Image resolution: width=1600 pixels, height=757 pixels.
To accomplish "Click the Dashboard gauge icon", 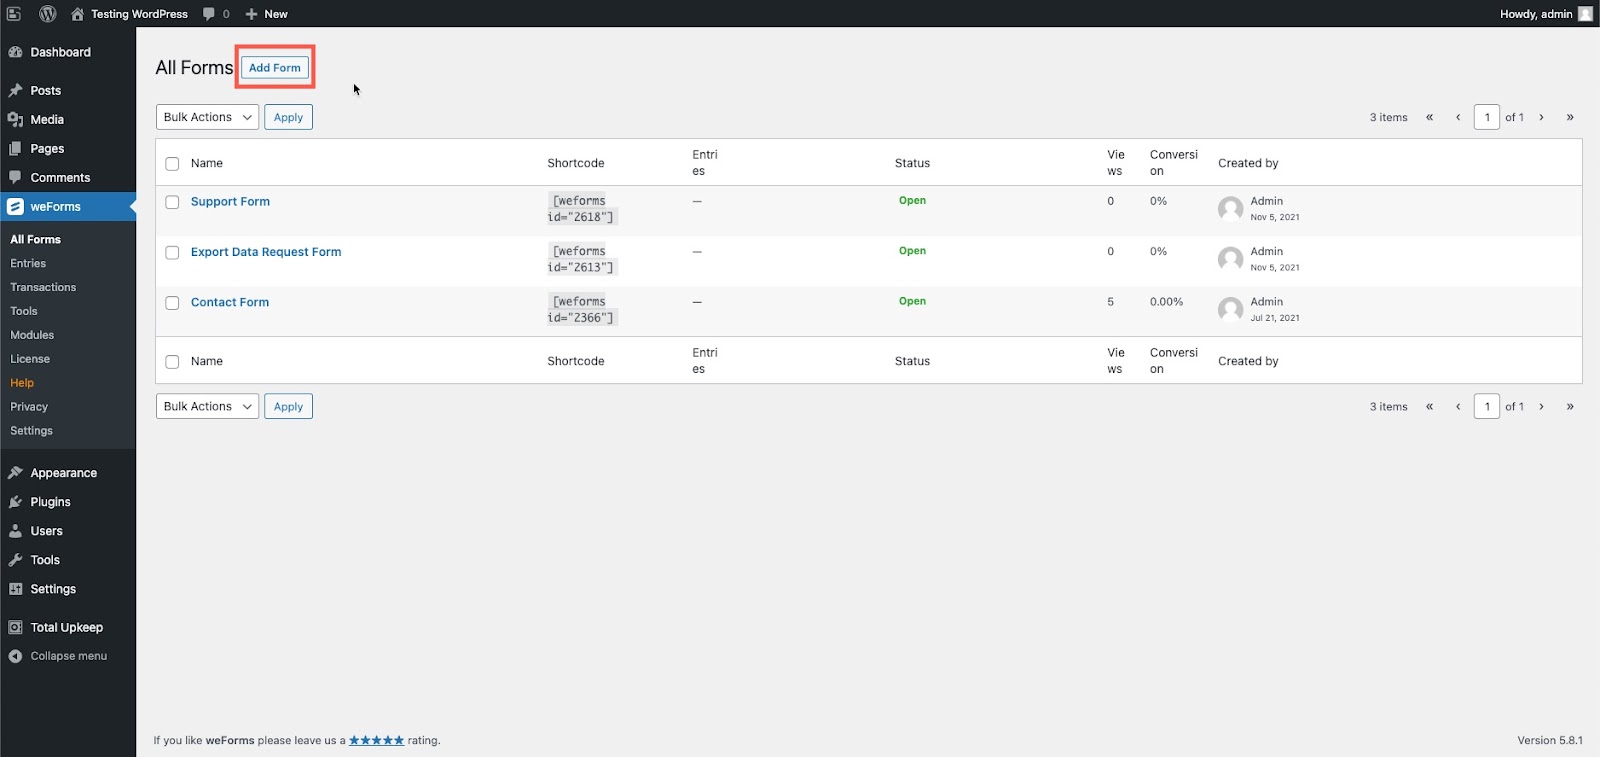I will coord(16,52).
